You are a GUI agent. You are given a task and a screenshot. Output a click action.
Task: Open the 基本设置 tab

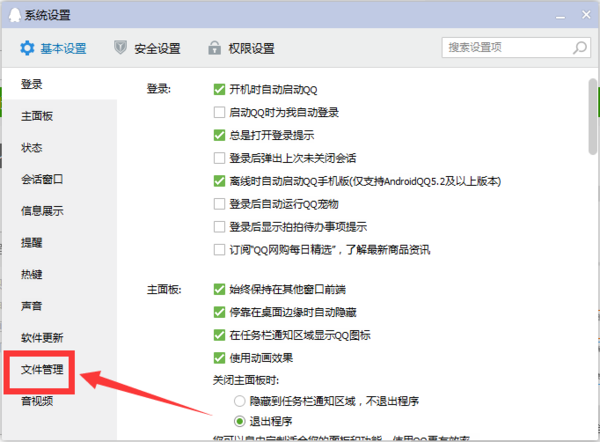[x=53, y=49]
